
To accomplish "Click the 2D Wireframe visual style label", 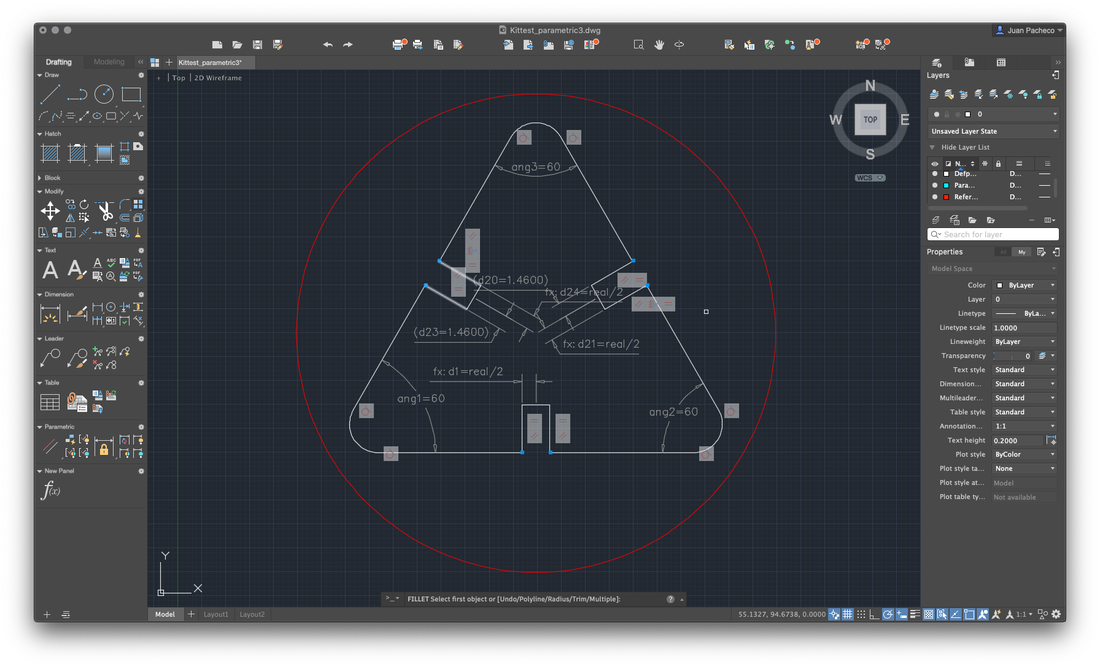I will [218, 78].
